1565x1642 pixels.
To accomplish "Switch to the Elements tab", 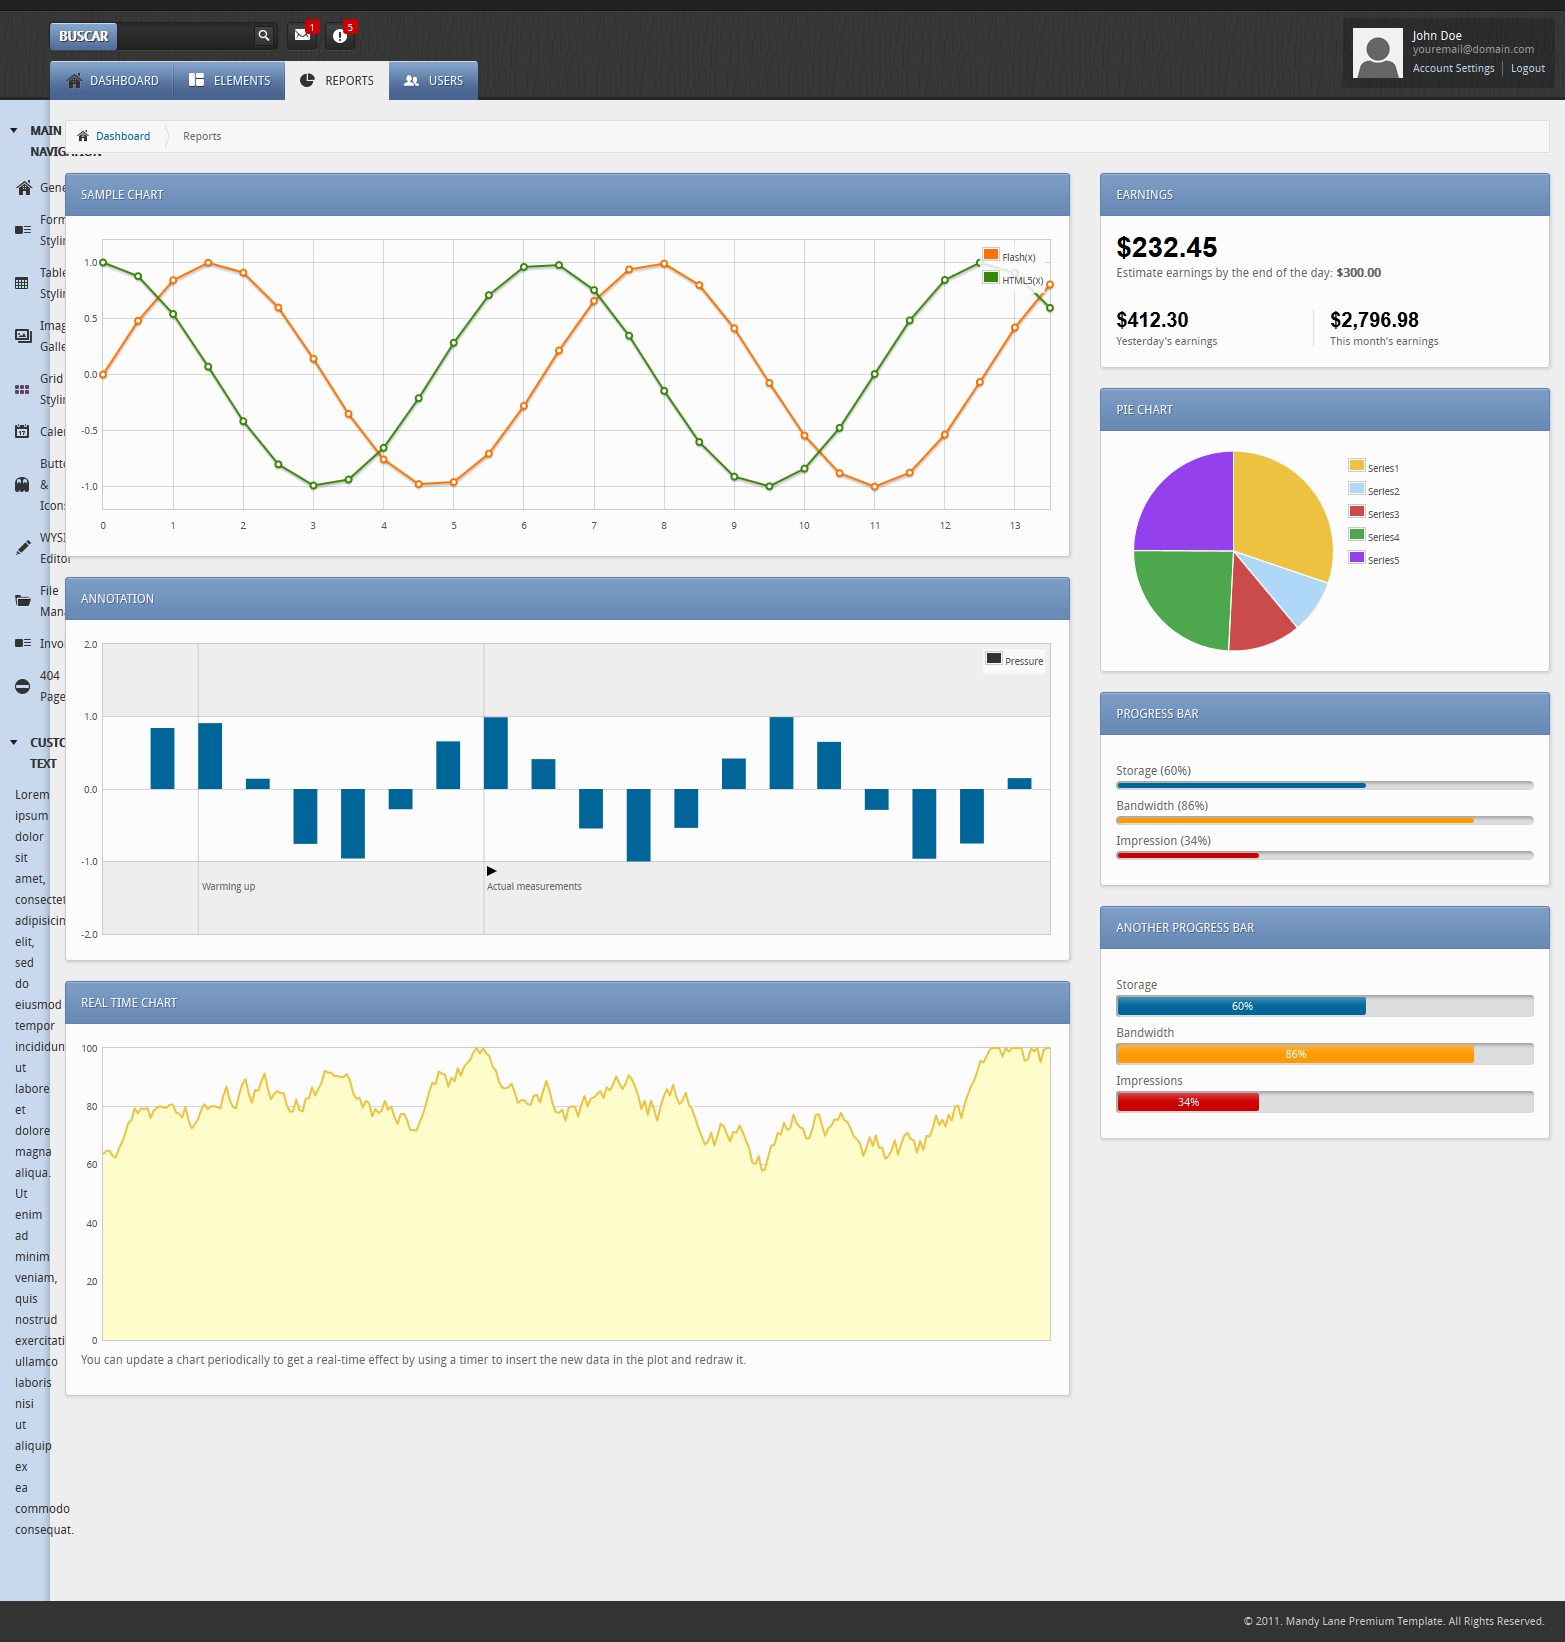I will pyautogui.click(x=230, y=81).
